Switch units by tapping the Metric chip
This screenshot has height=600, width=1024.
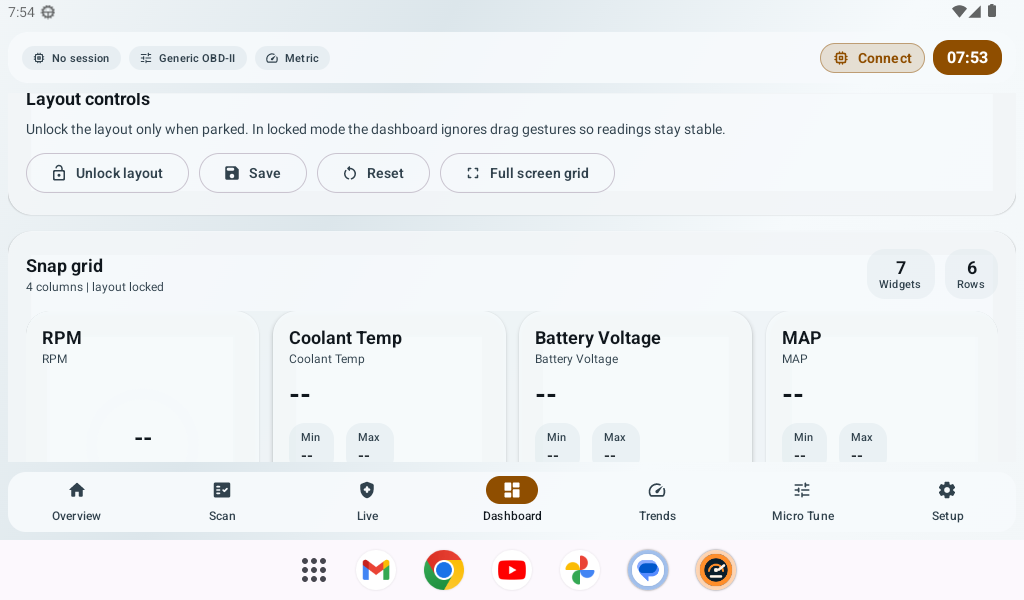point(292,58)
